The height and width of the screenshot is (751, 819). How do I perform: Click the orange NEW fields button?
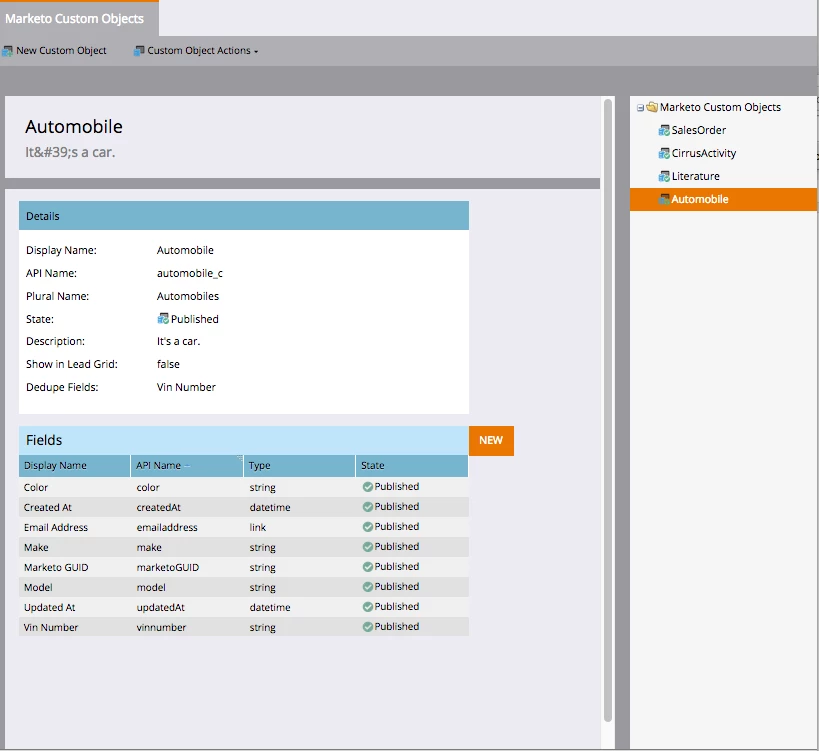click(491, 440)
